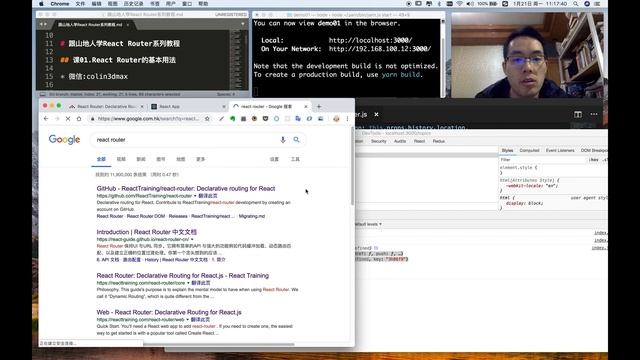Click the Google results page vertical scrollbar
The width and height of the screenshot is (640, 360).
(x=352, y=165)
